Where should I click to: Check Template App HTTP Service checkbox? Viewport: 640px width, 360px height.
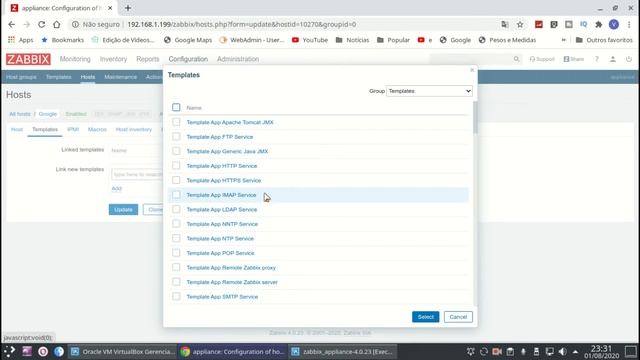(176, 166)
